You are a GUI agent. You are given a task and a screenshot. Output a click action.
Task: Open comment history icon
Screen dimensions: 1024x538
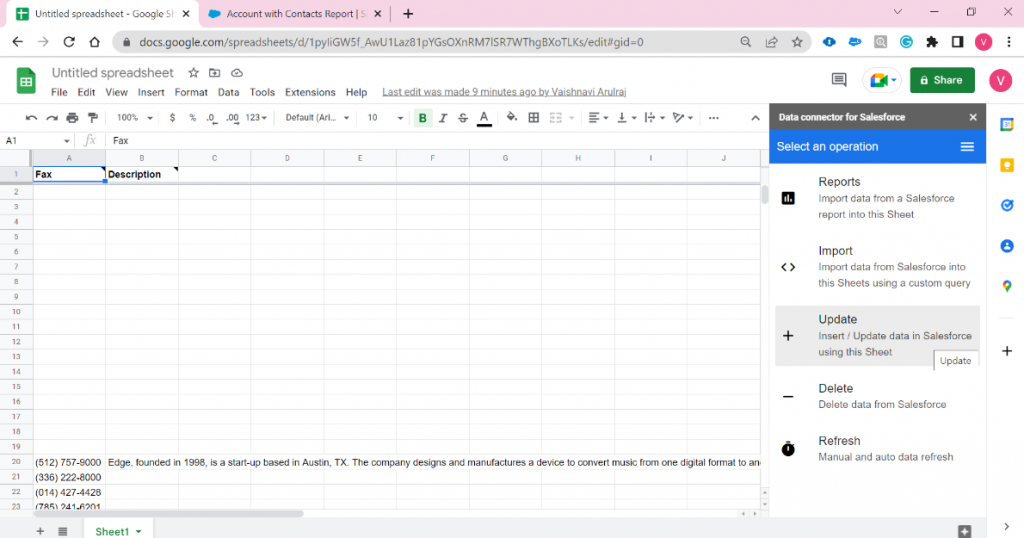tap(839, 80)
